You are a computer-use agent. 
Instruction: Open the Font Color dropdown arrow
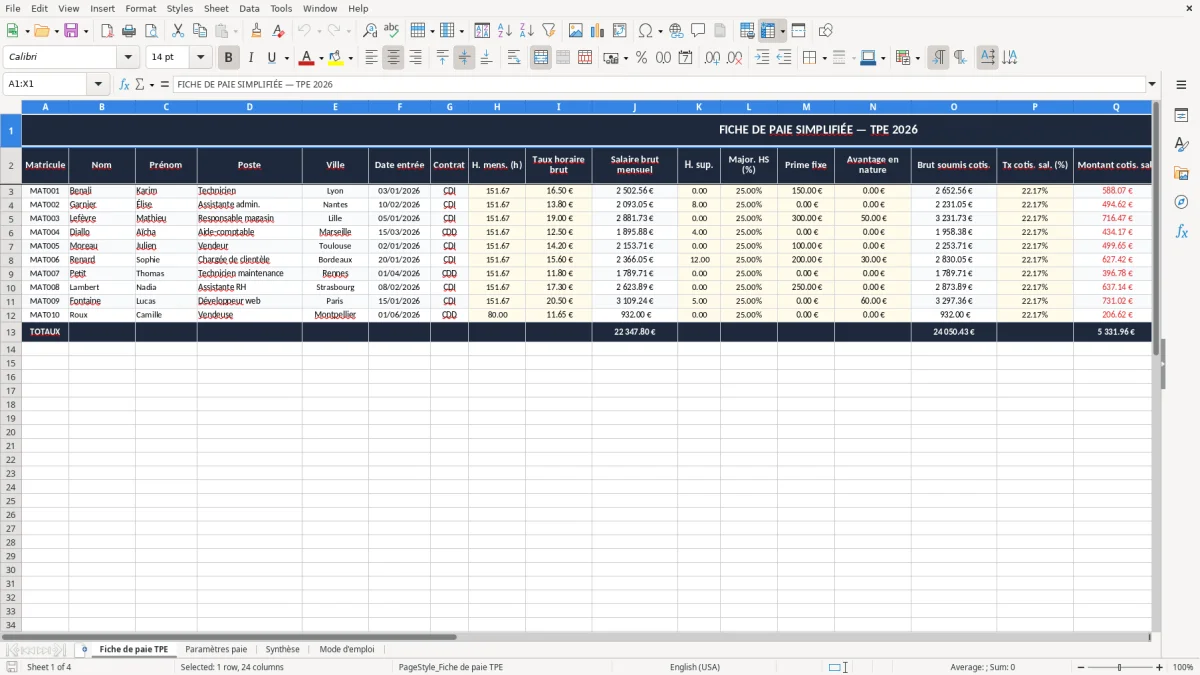(x=321, y=58)
